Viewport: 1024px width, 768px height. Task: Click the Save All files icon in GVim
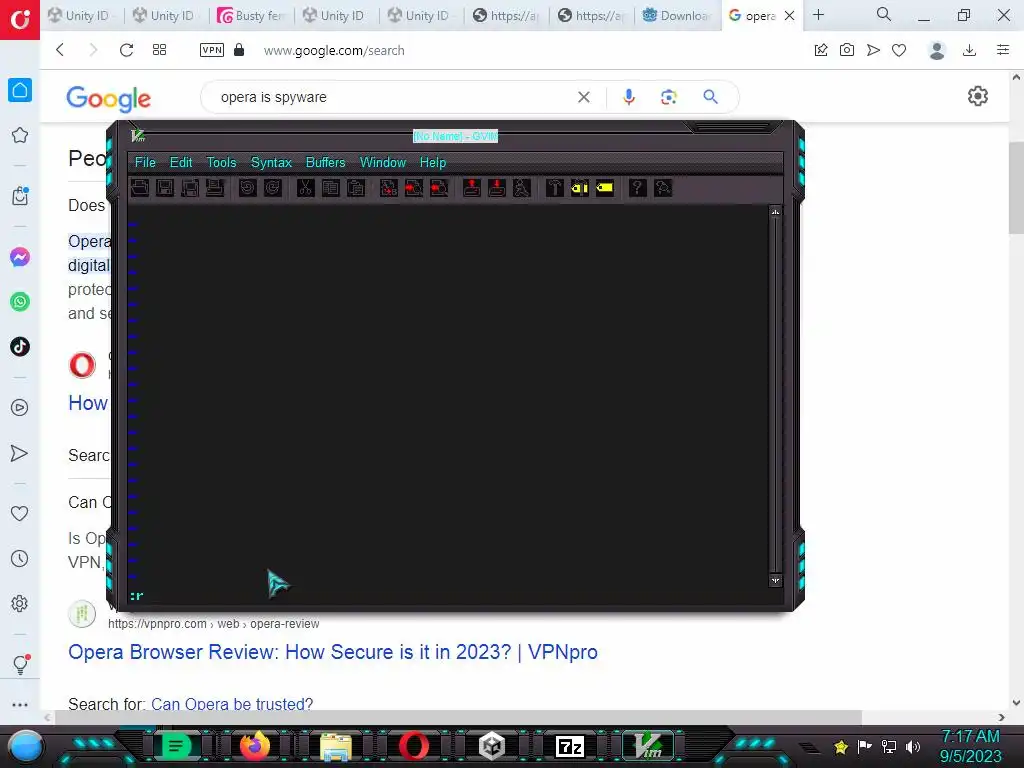(x=190, y=188)
